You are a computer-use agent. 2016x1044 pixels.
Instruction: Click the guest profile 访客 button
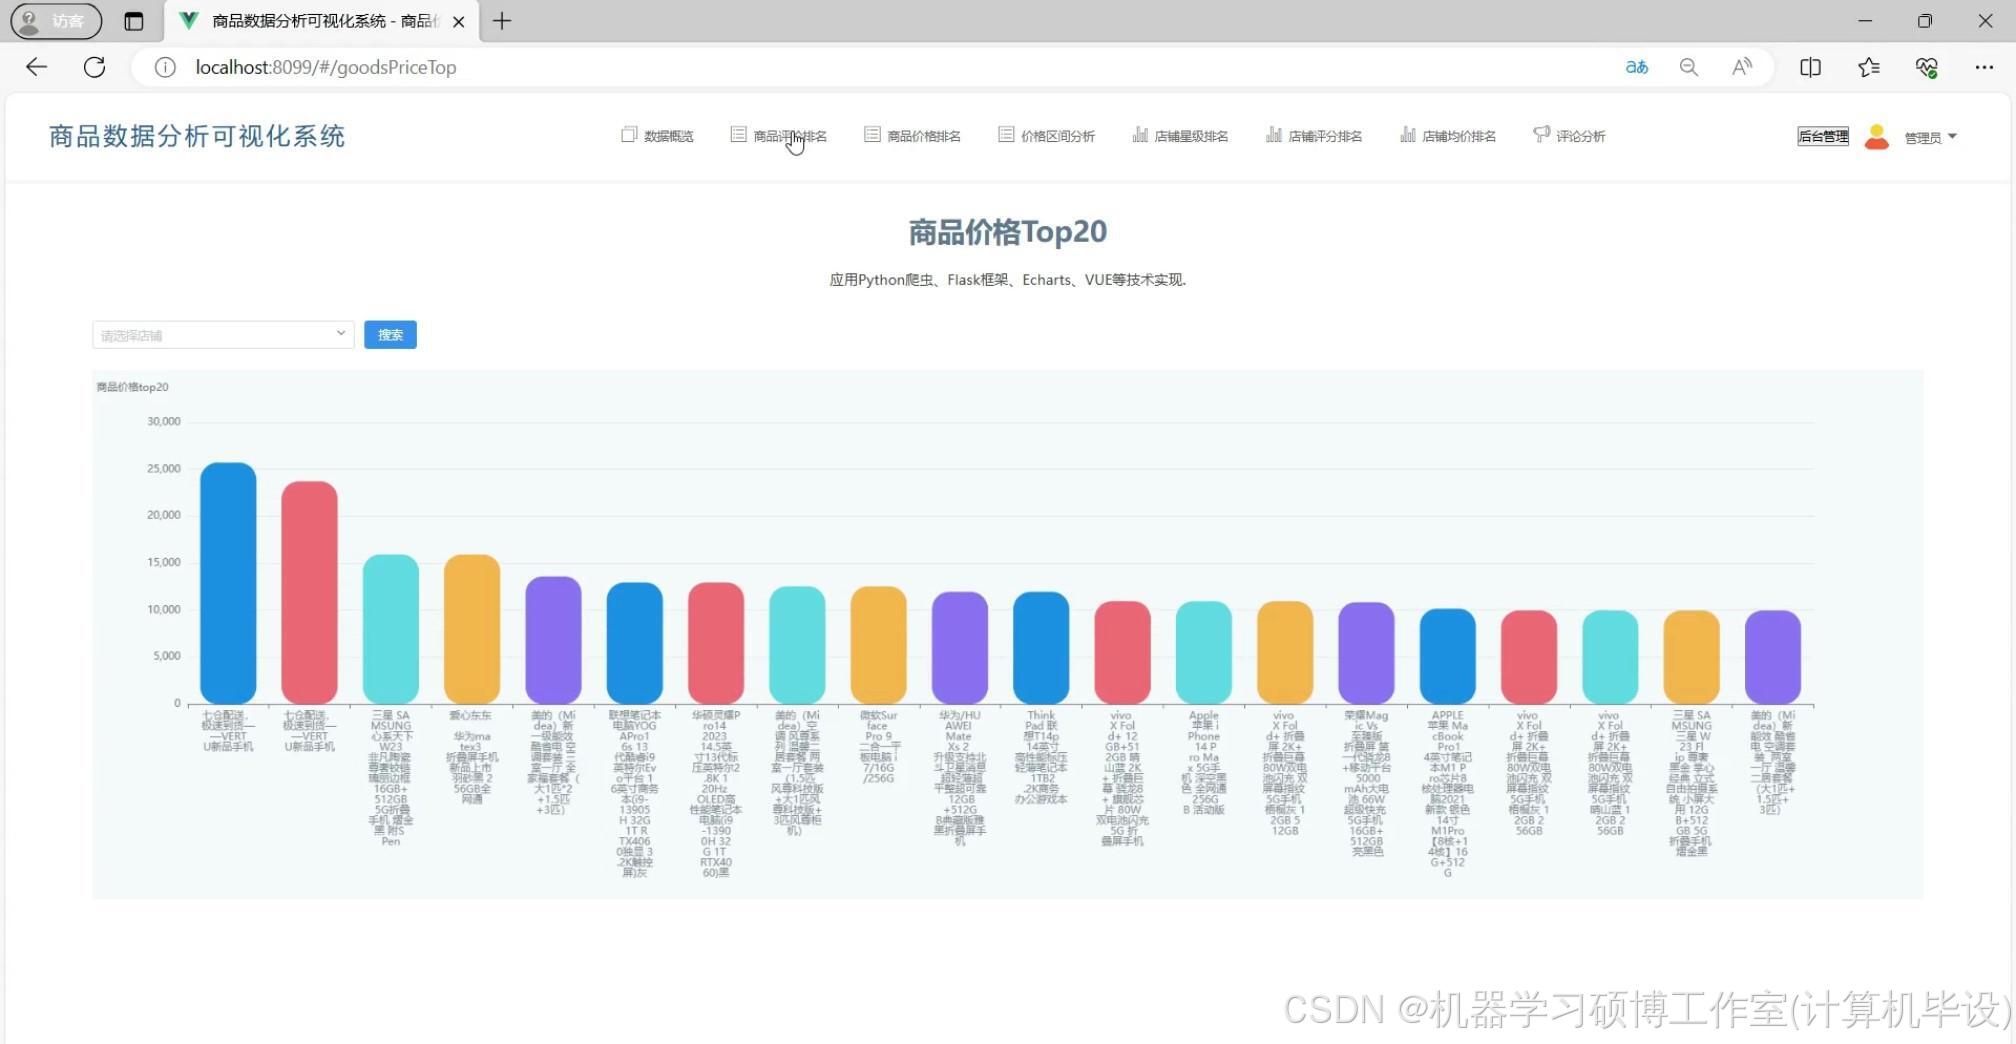pyautogui.click(x=56, y=21)
